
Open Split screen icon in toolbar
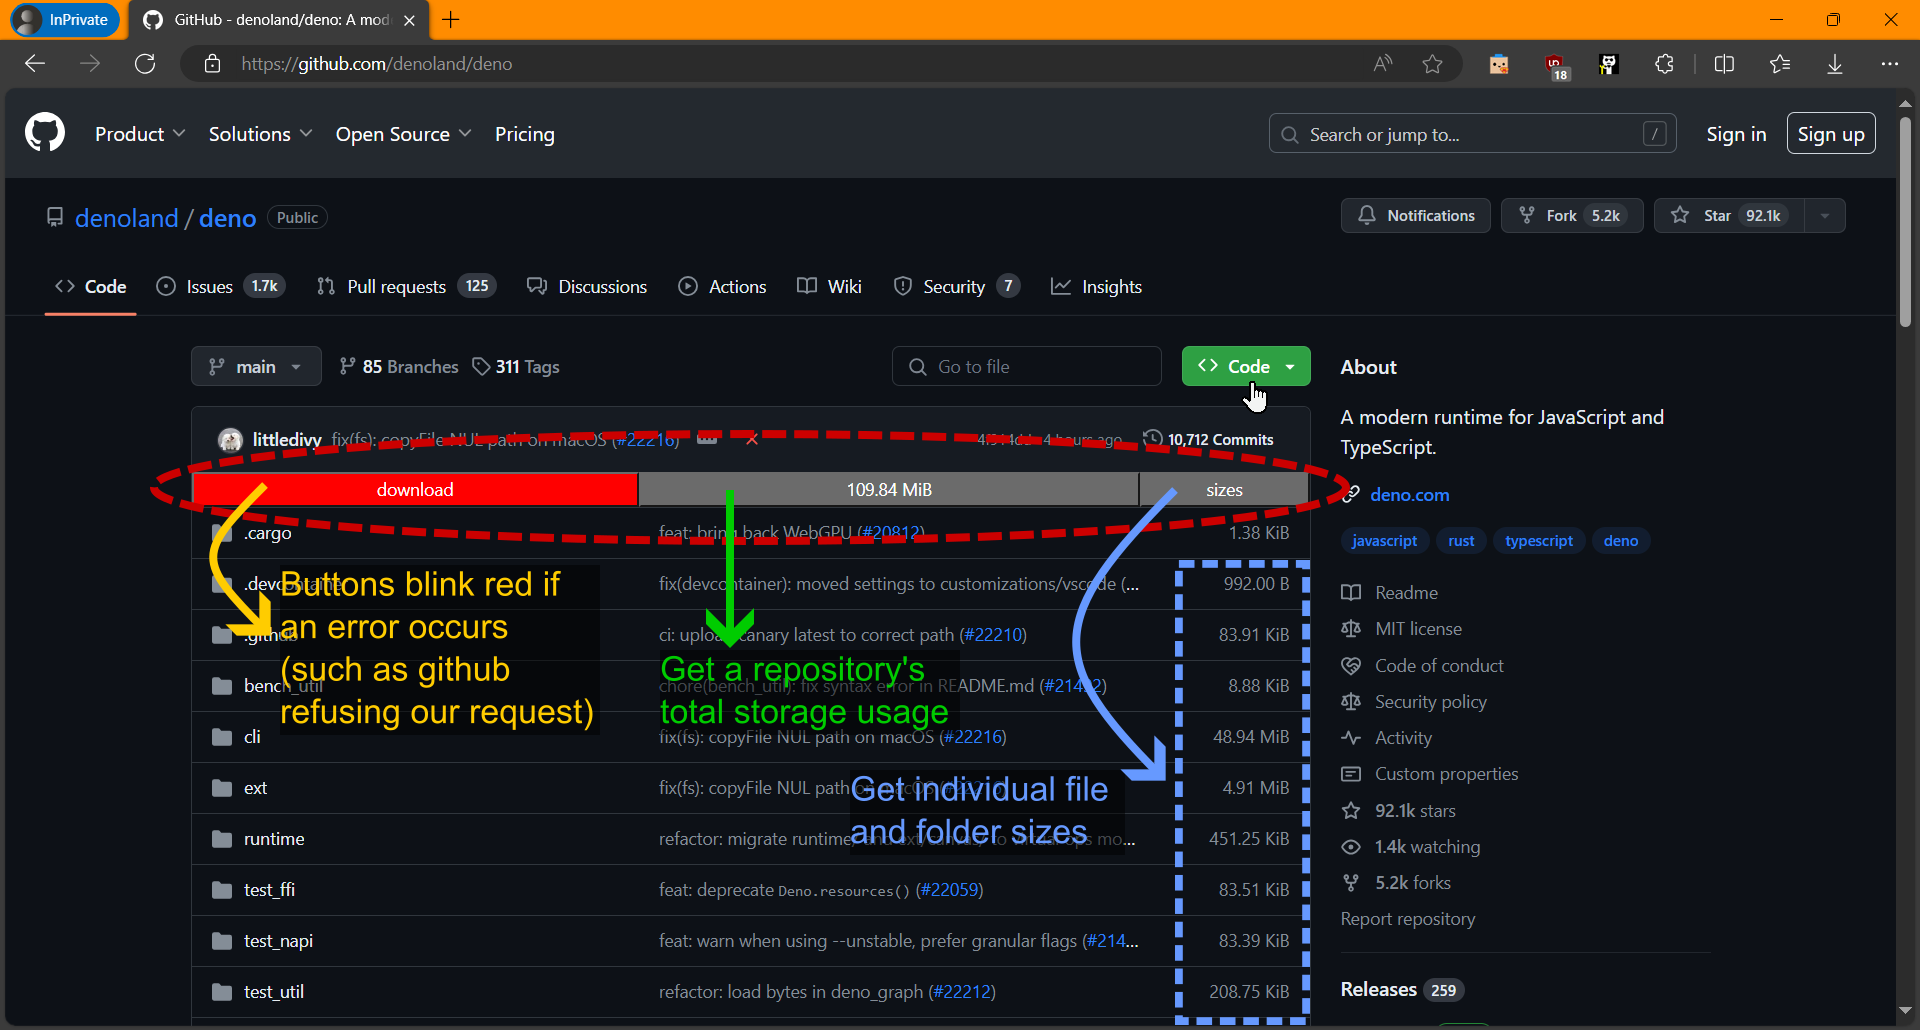[x=1724, y=64]
